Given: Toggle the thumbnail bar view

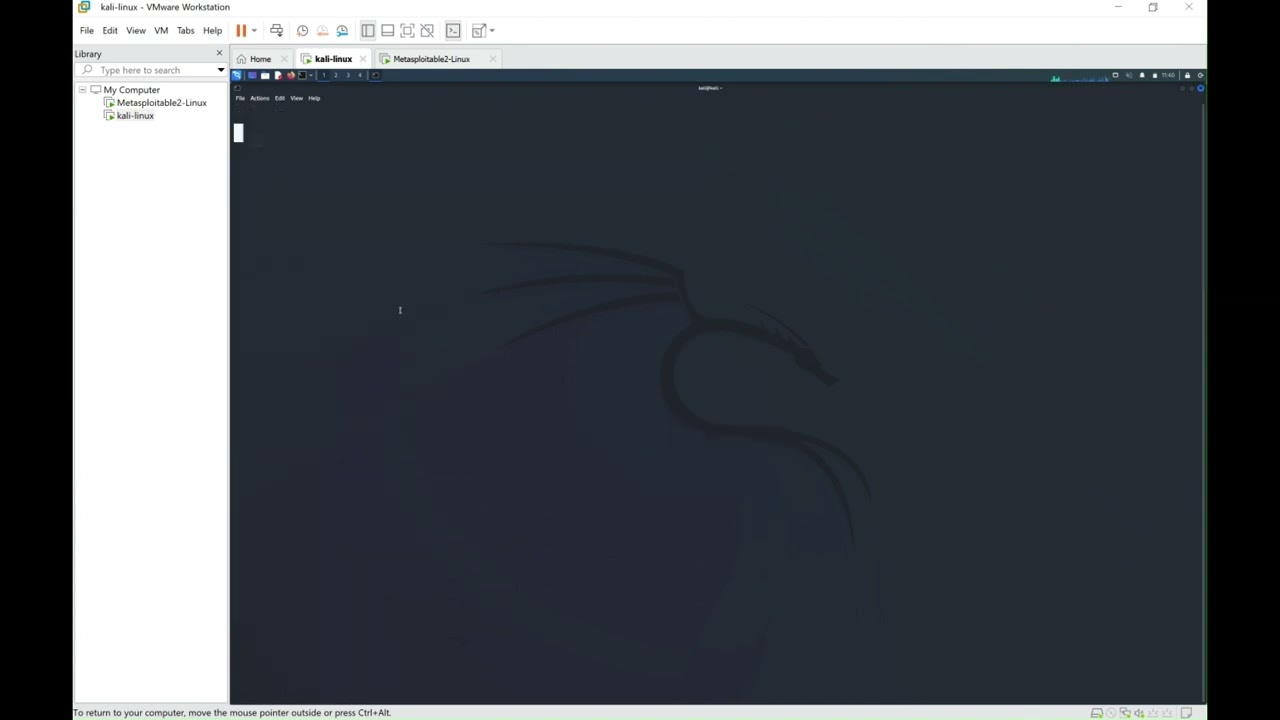Looking at the screenshot, I should click(388, 31).
